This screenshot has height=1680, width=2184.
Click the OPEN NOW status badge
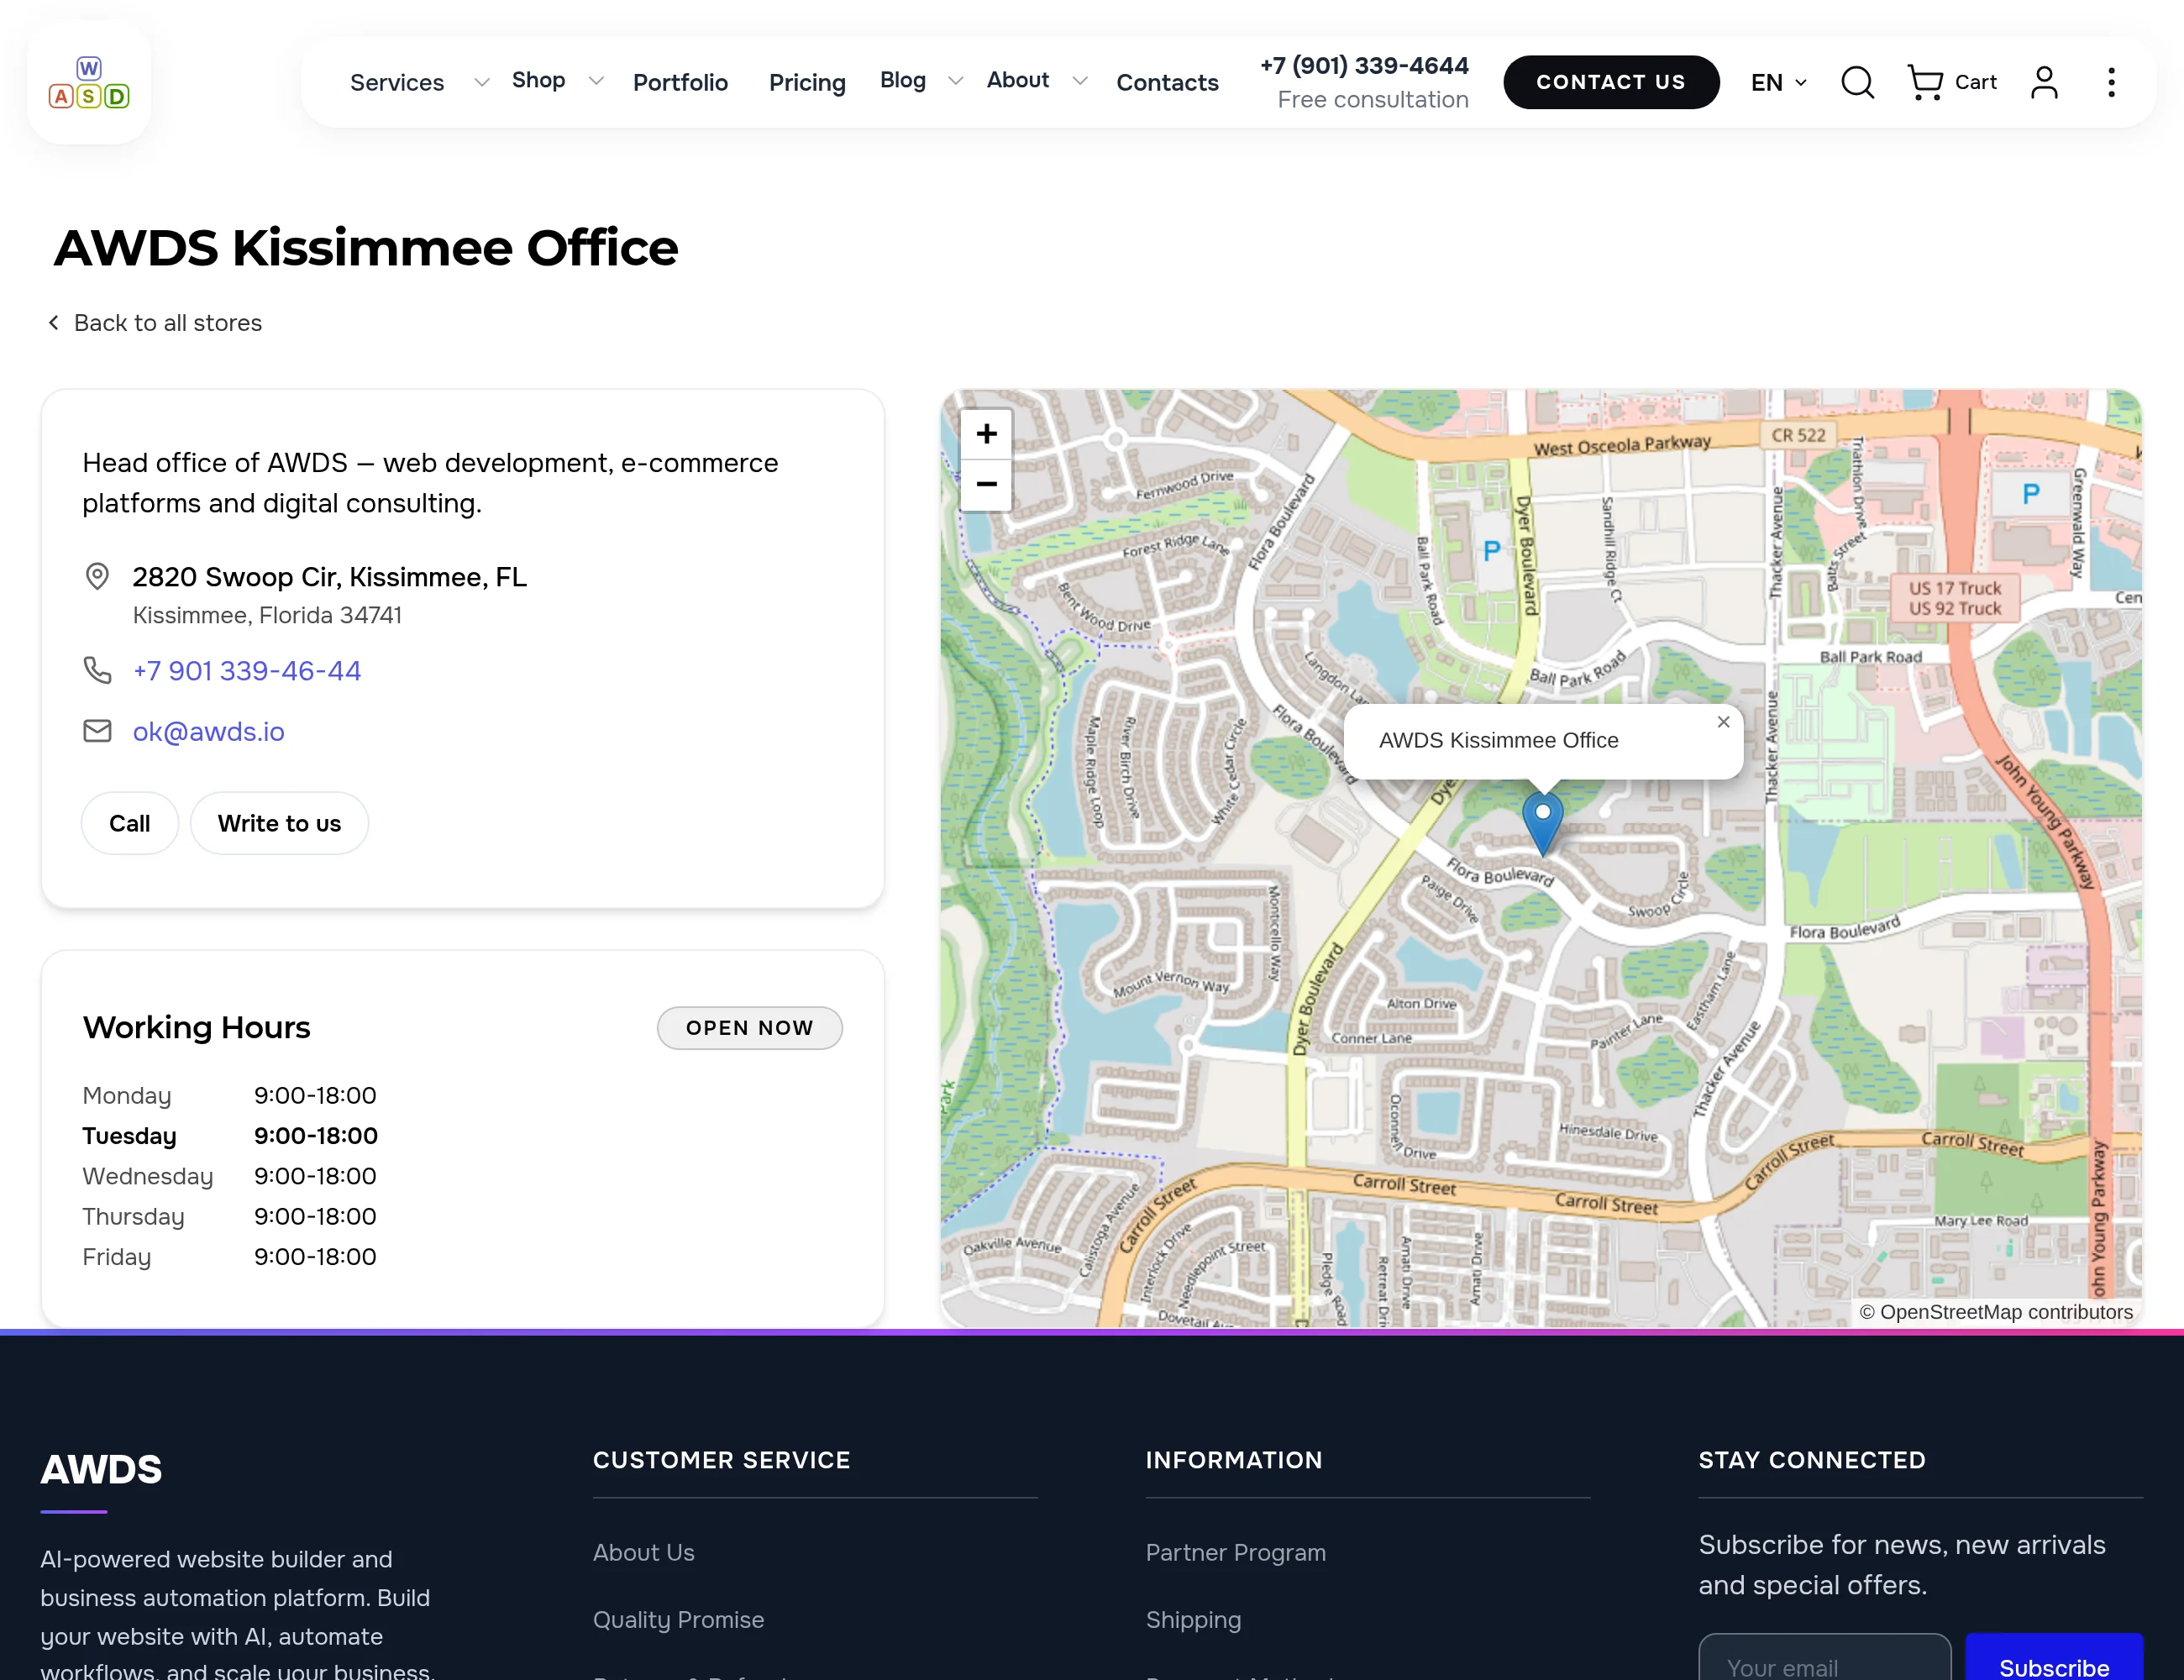click(x=749, y=1028)
